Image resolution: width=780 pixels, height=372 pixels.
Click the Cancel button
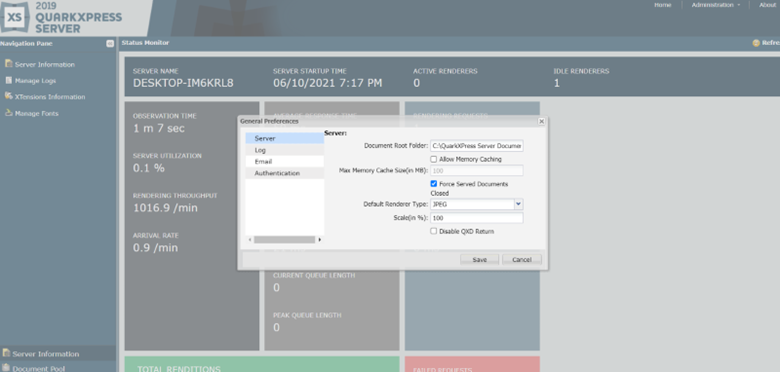pyautogui.click(x=522, y=260)
